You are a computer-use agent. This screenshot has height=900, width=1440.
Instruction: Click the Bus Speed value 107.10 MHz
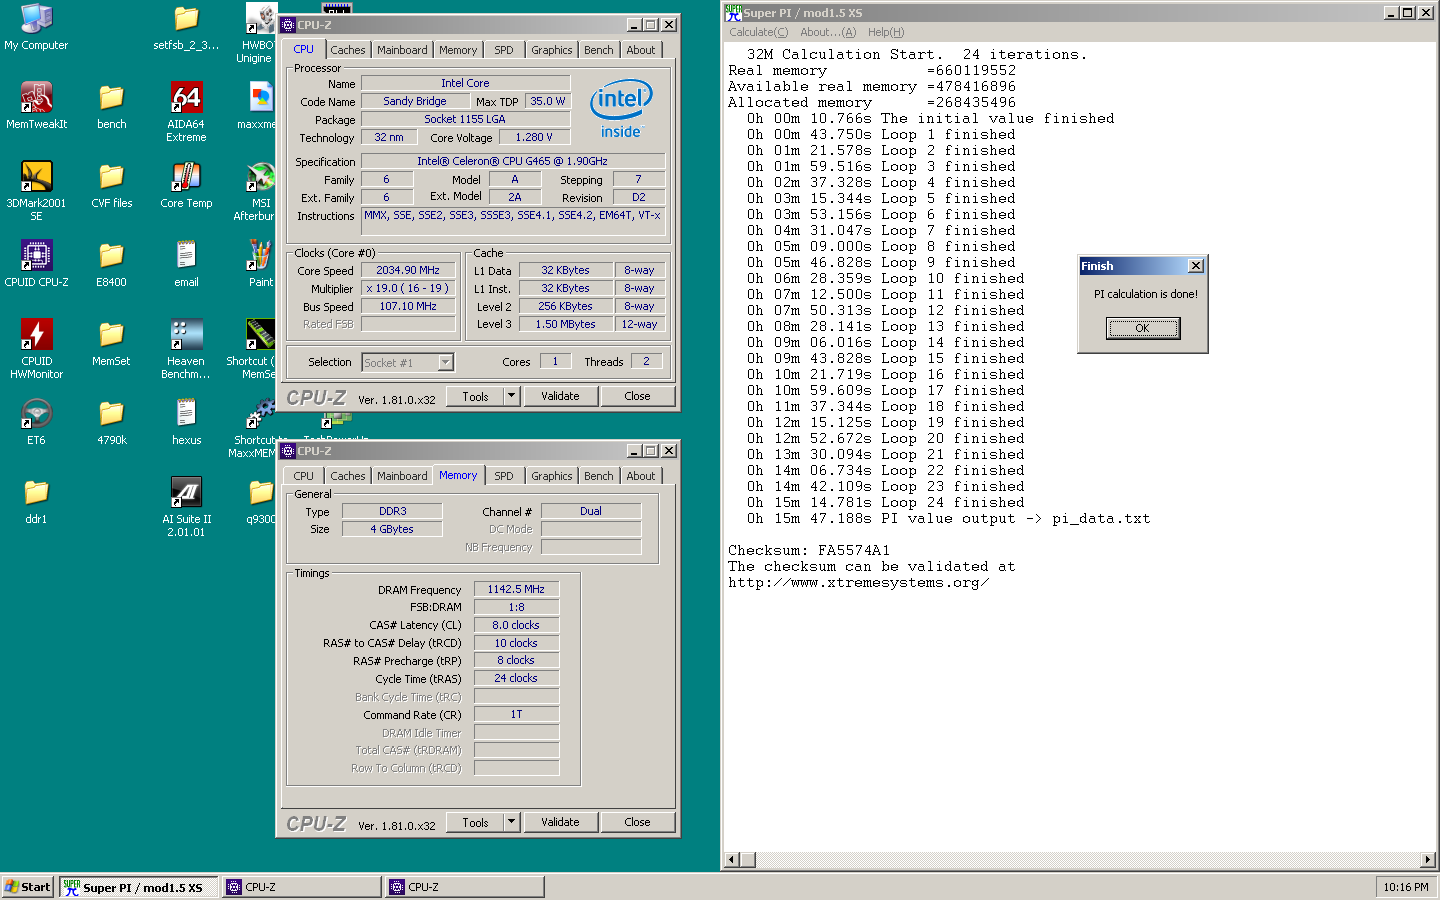408,306
